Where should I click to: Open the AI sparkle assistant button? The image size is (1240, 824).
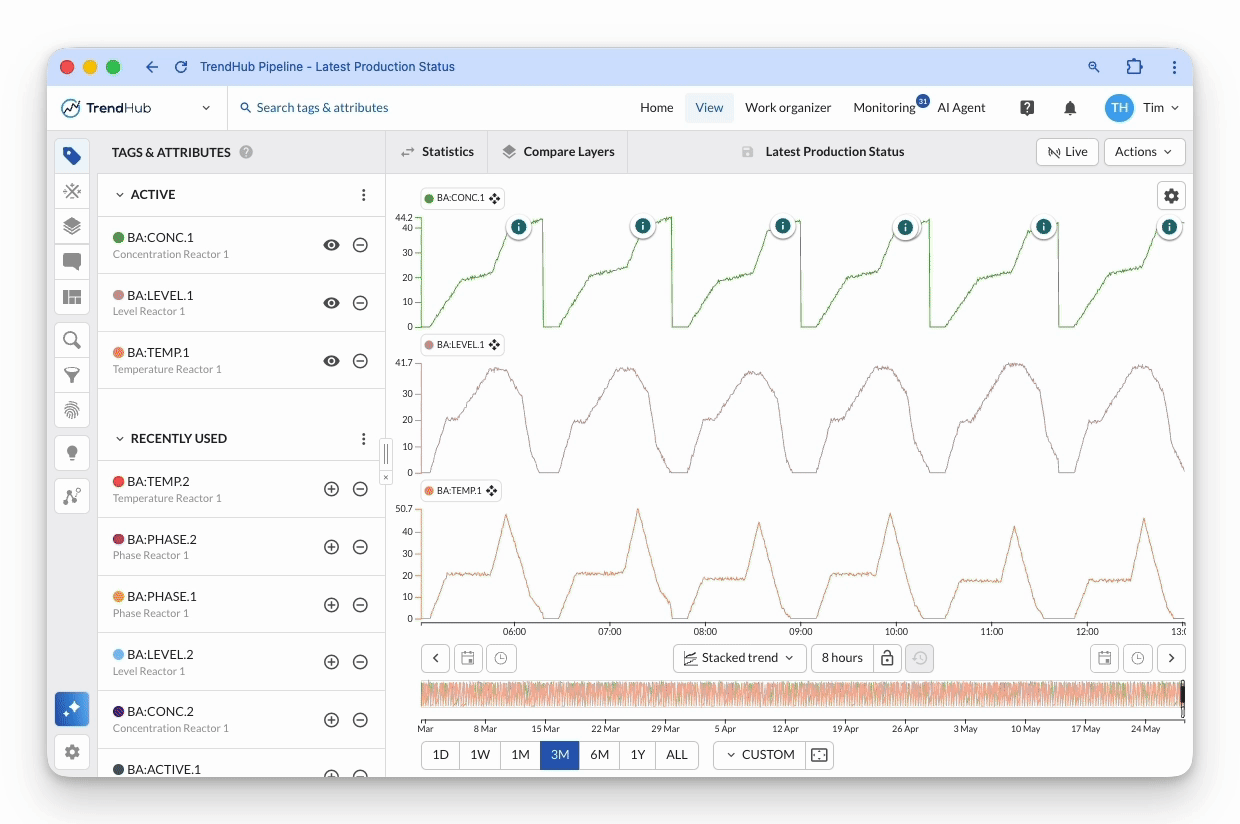click(72, 709)
